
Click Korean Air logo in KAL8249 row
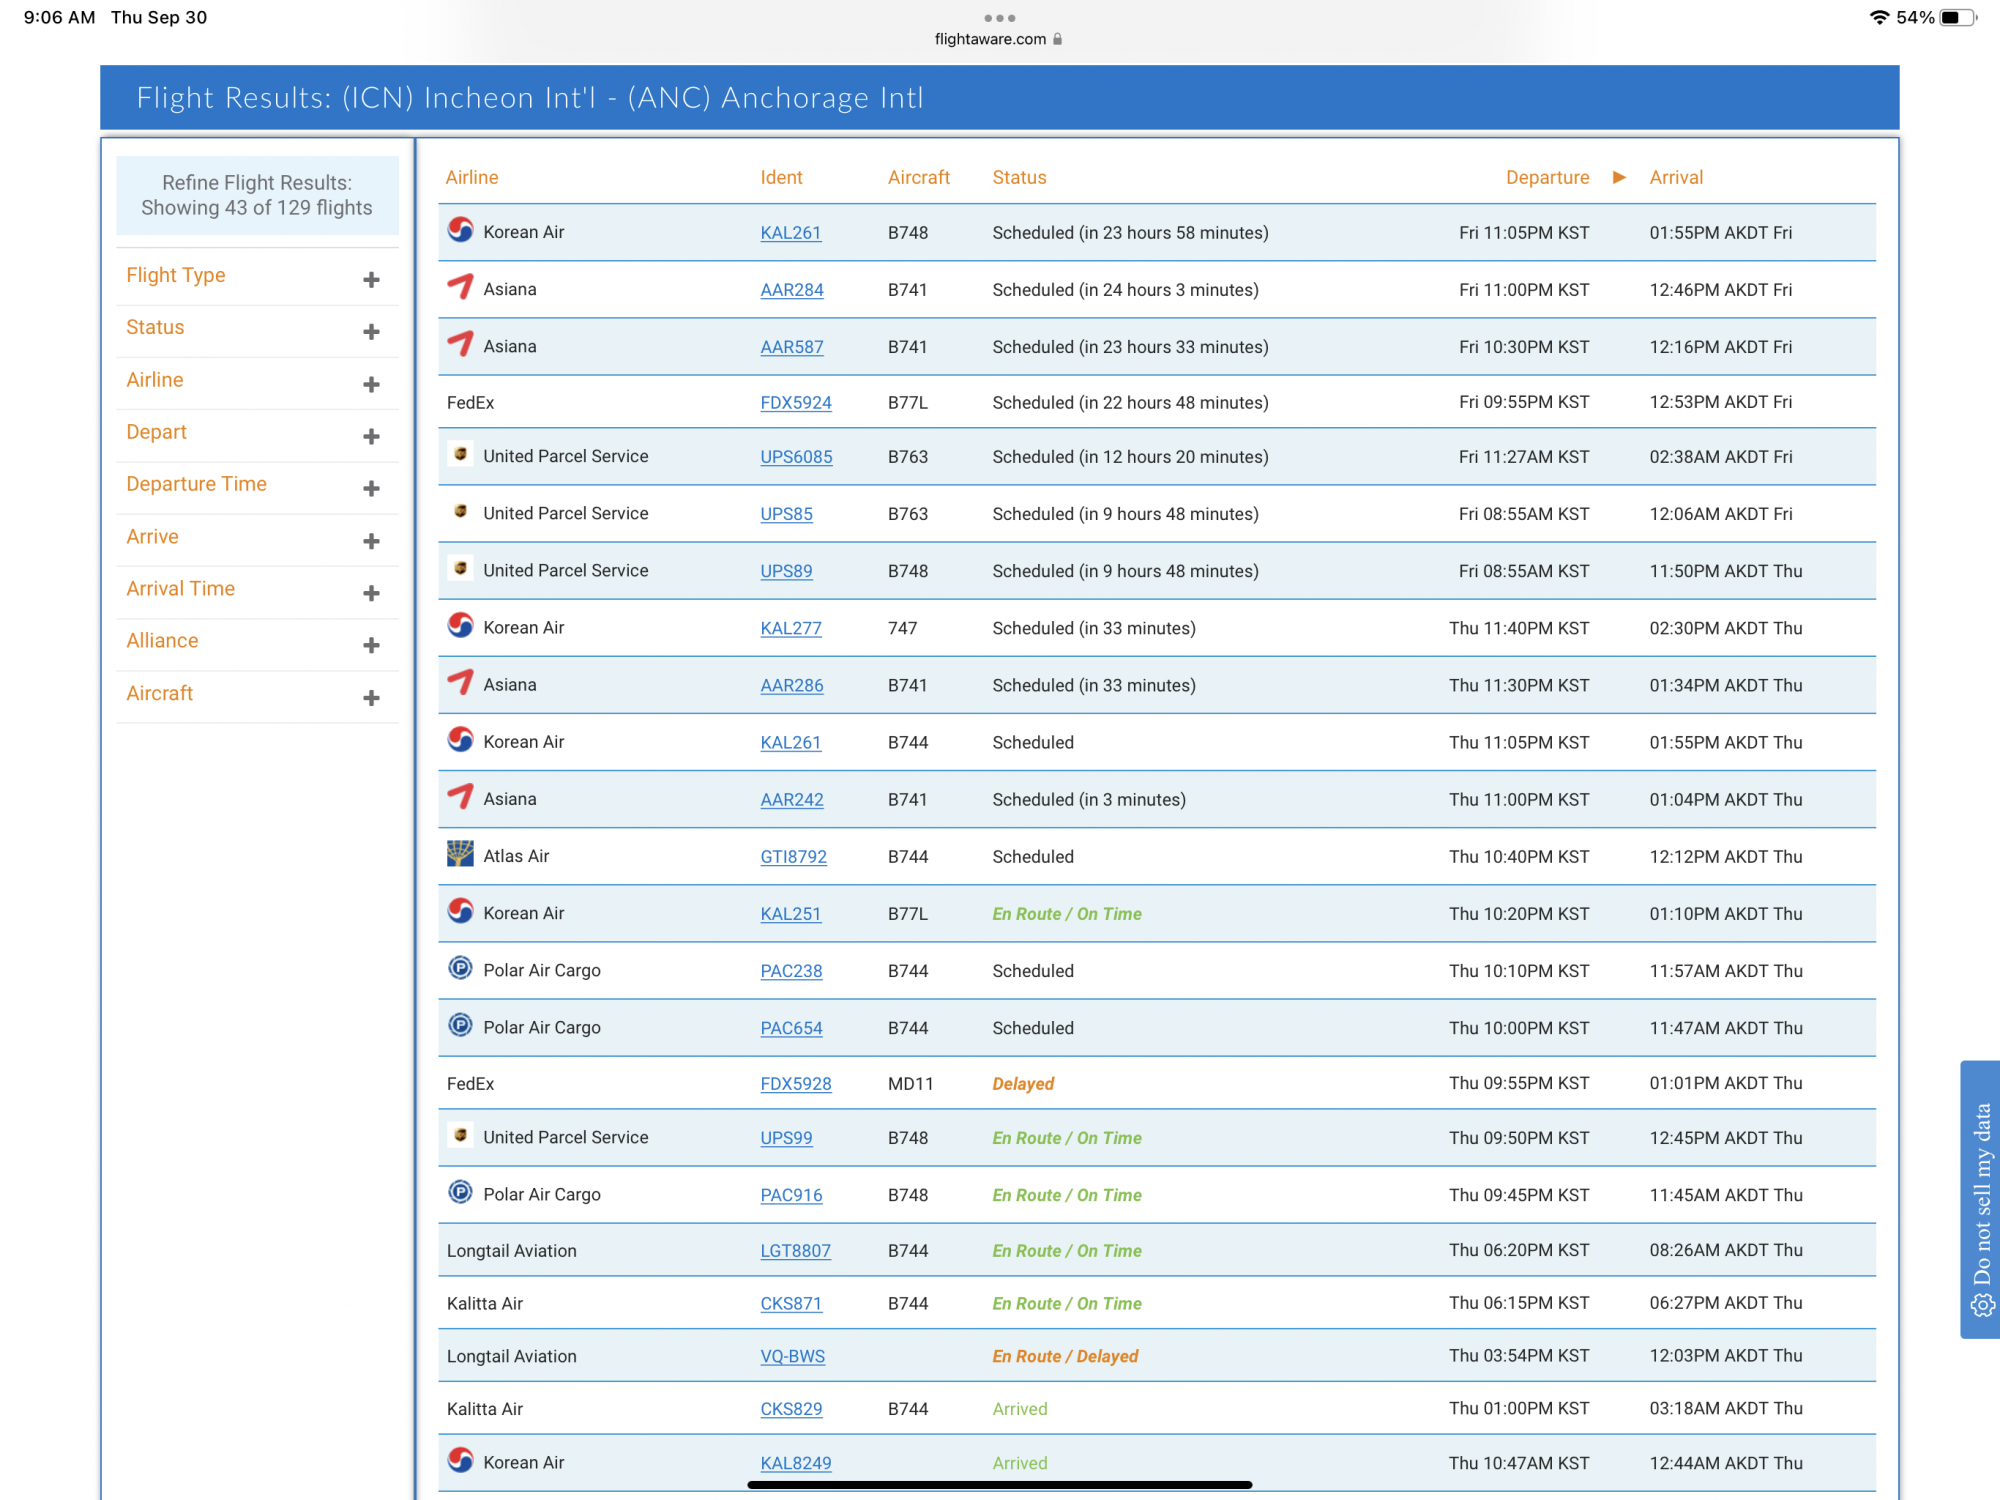[460, 1460]
